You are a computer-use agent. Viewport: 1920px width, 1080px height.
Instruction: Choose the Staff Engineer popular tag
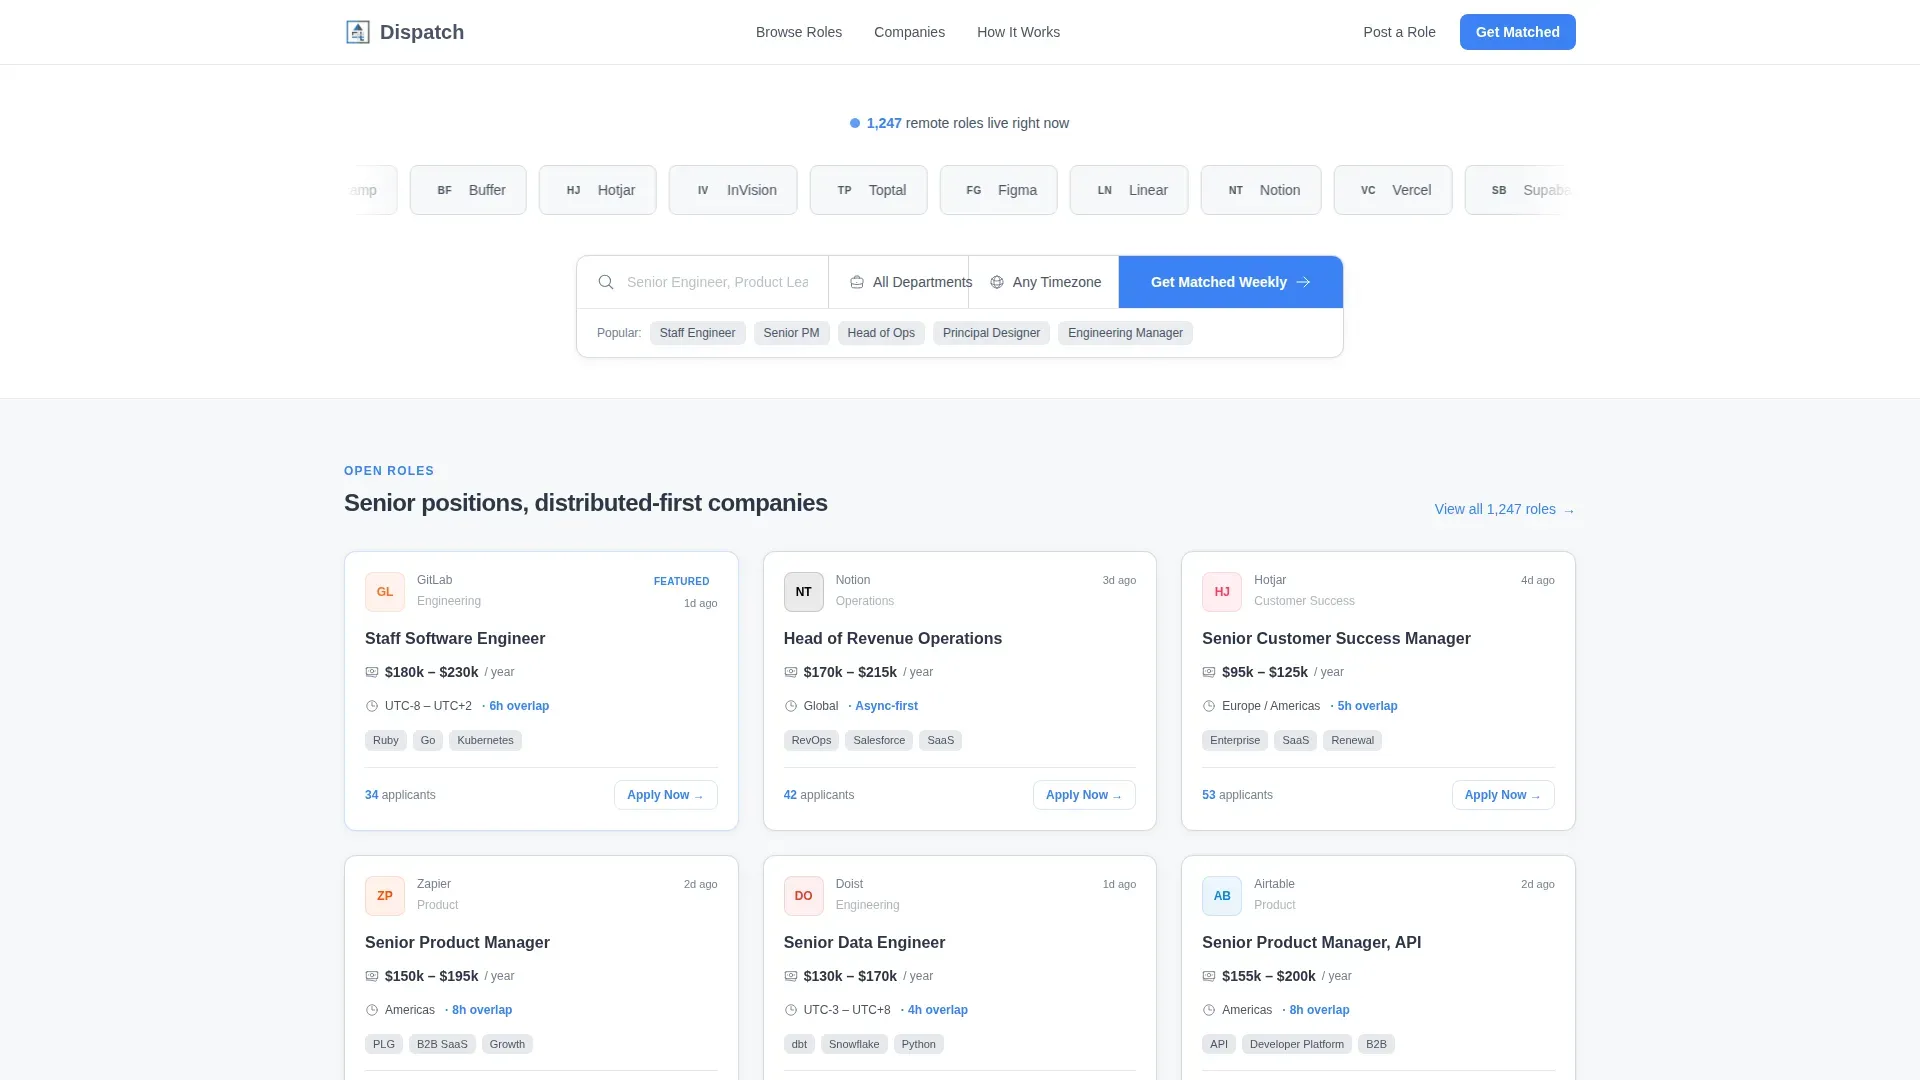[x=697, y=333]
